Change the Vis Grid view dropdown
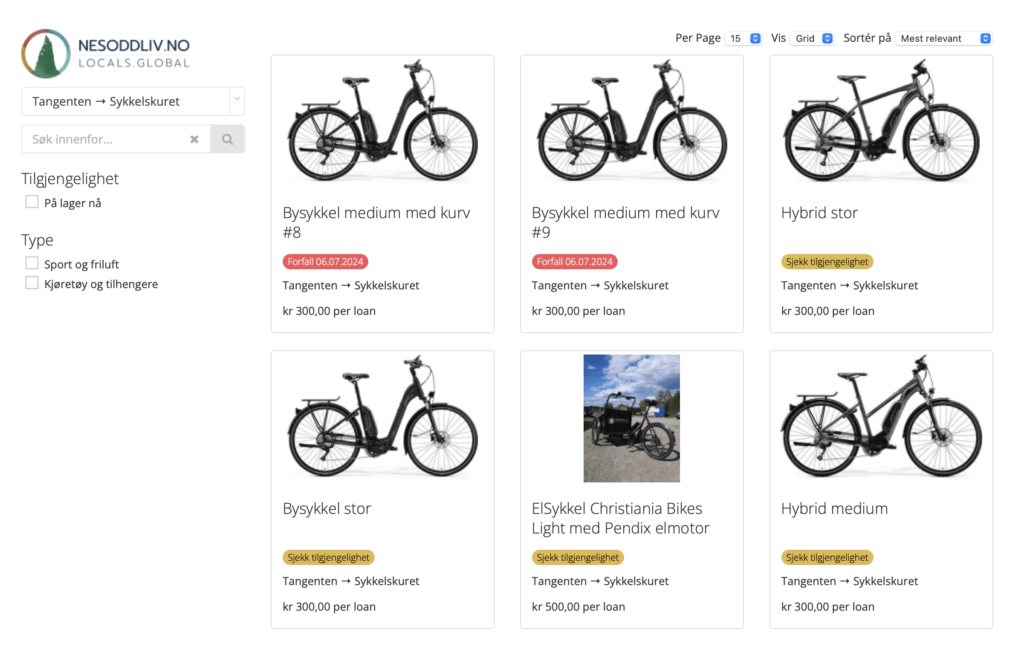This screenshot has width=1024, height=652. [812, 39]
